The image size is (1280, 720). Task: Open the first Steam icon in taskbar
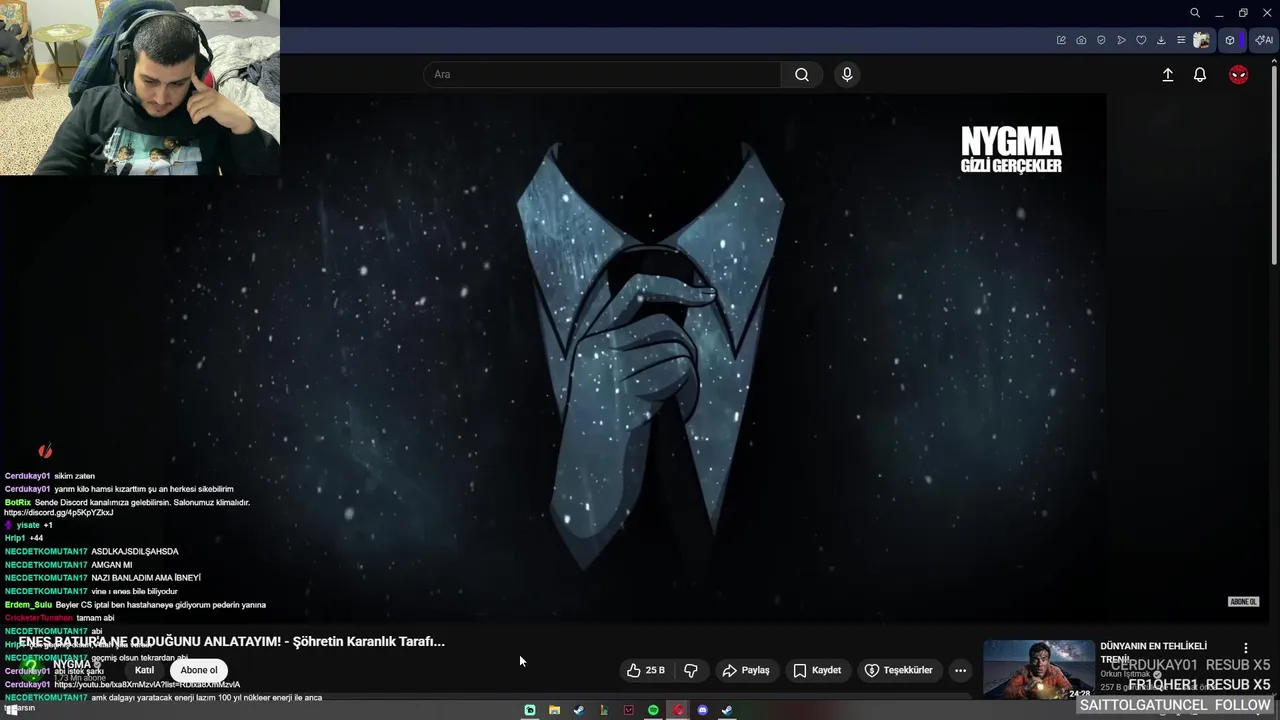579,710
